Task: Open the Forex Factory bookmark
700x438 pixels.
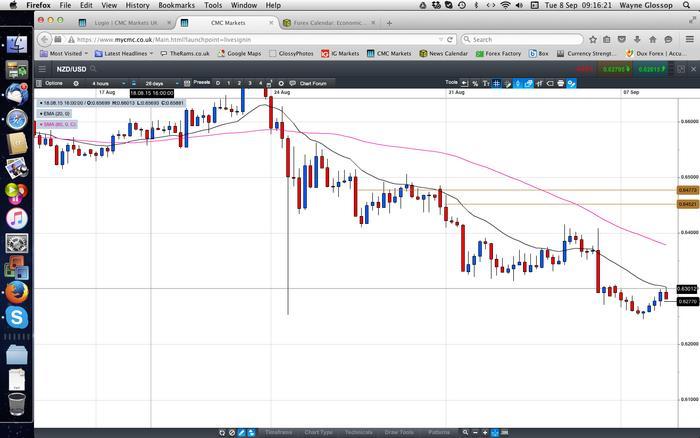Action: (499, 54)
